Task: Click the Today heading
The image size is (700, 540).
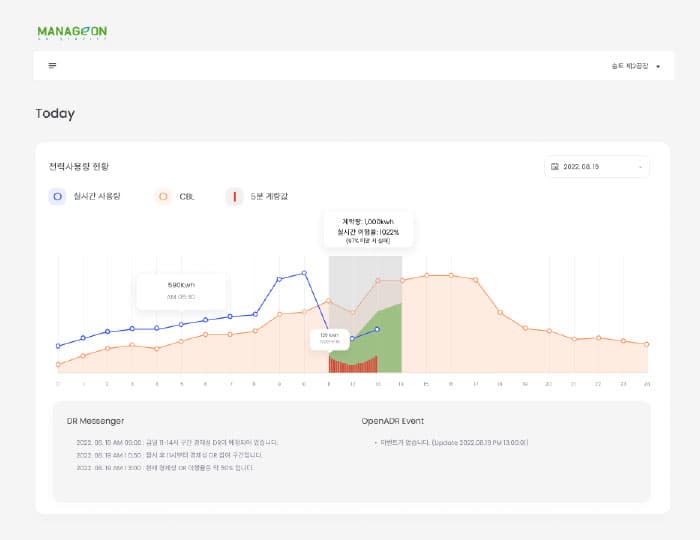Action: point(55,114)
